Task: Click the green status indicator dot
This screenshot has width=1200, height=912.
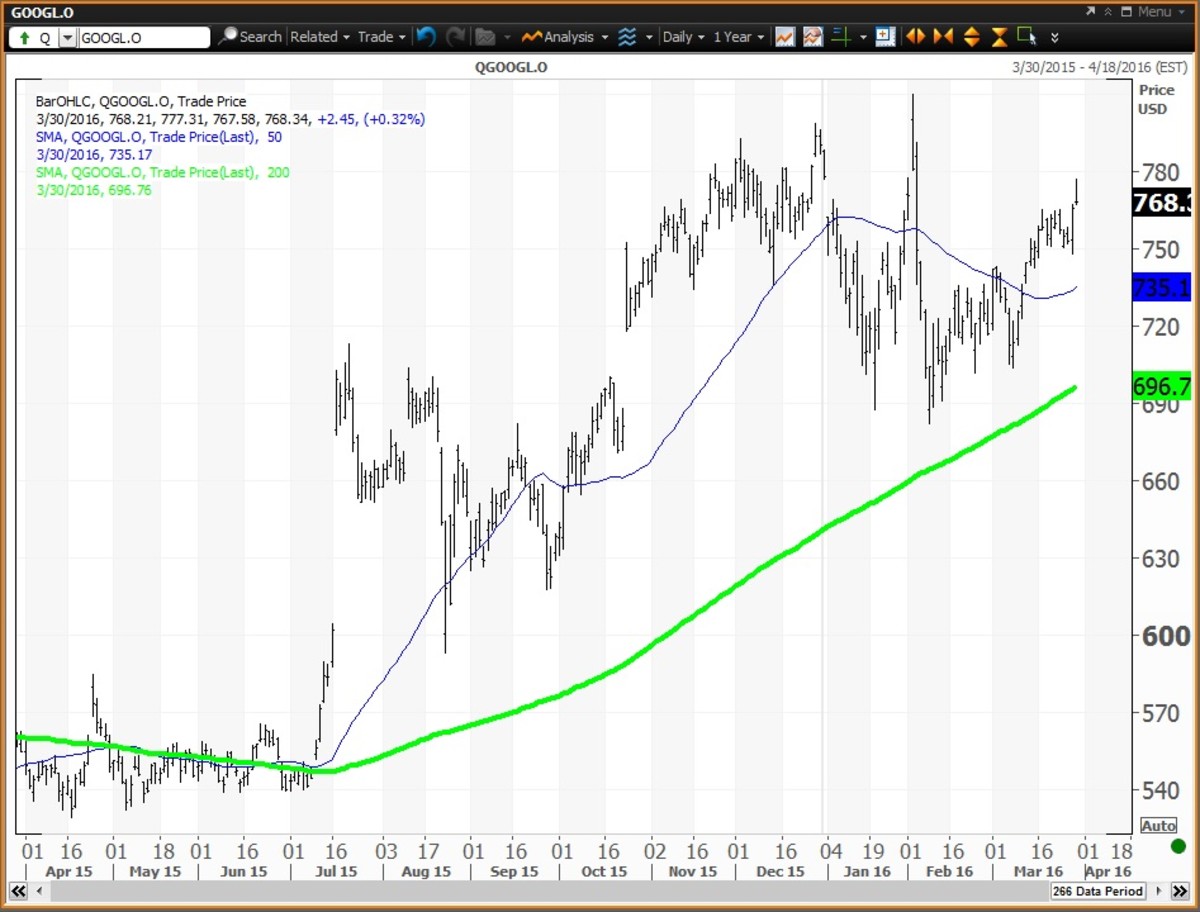Action: tap(1178, 847)
